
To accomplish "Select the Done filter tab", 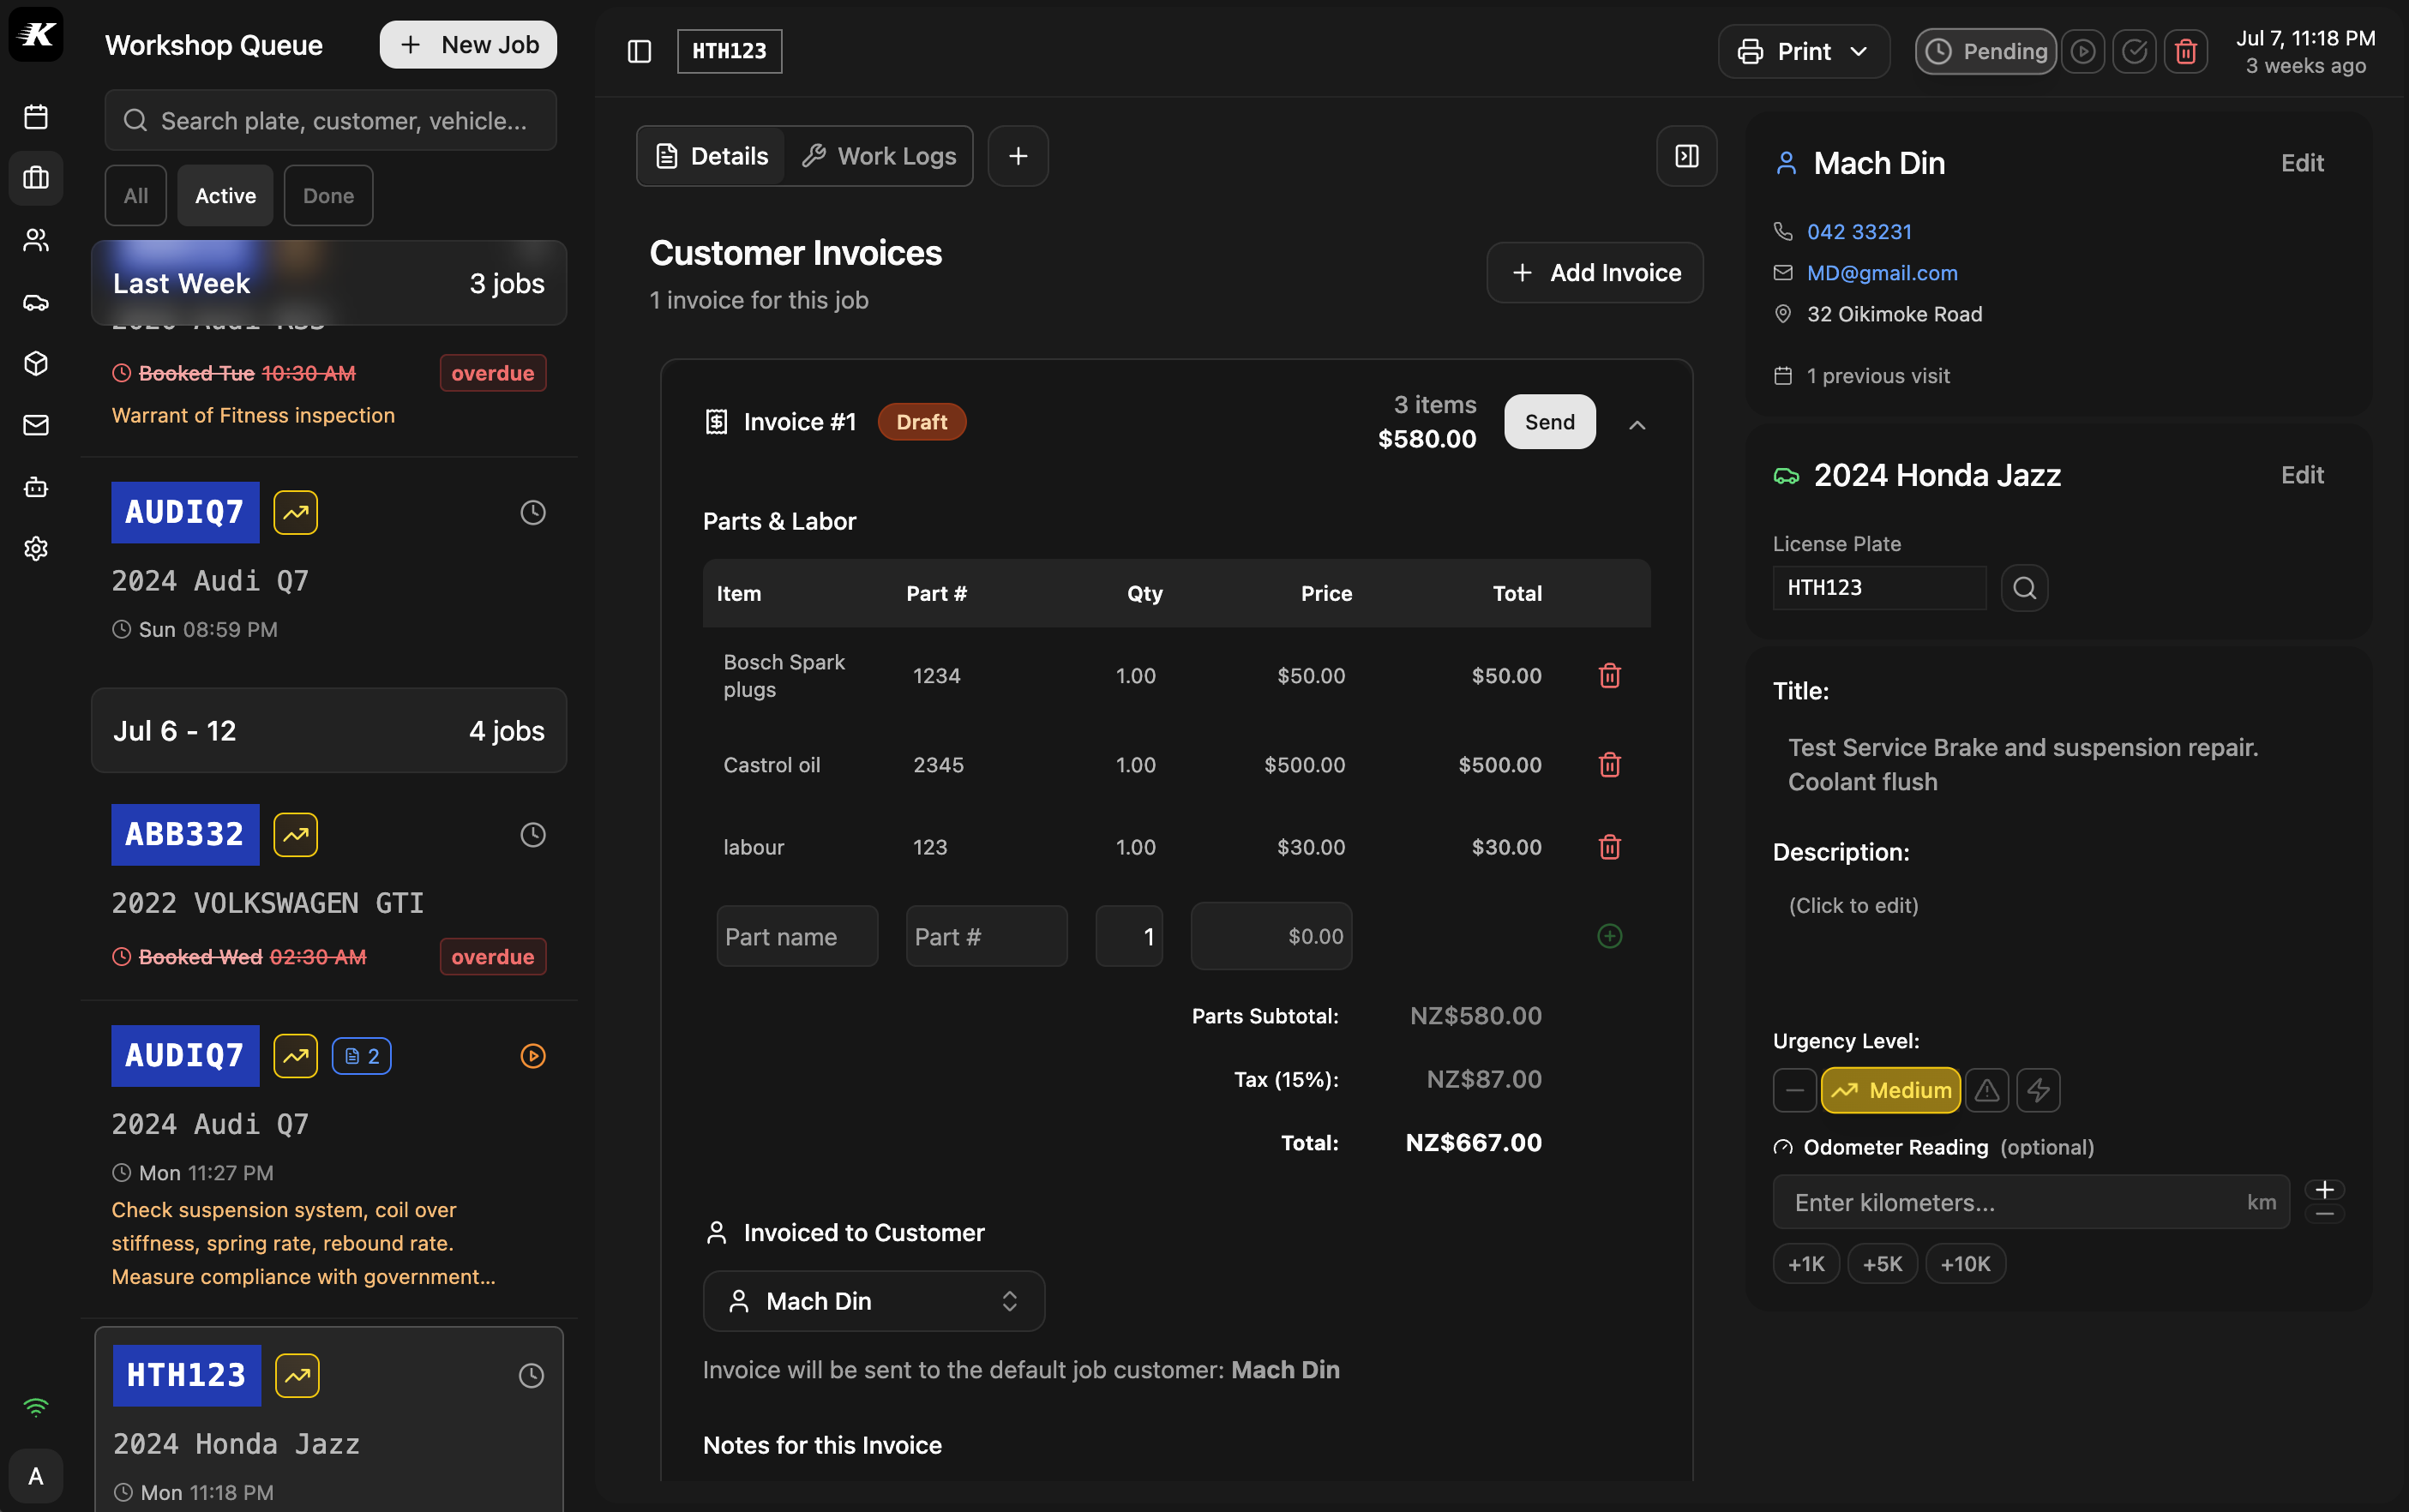I will click(x=328, y=195).
